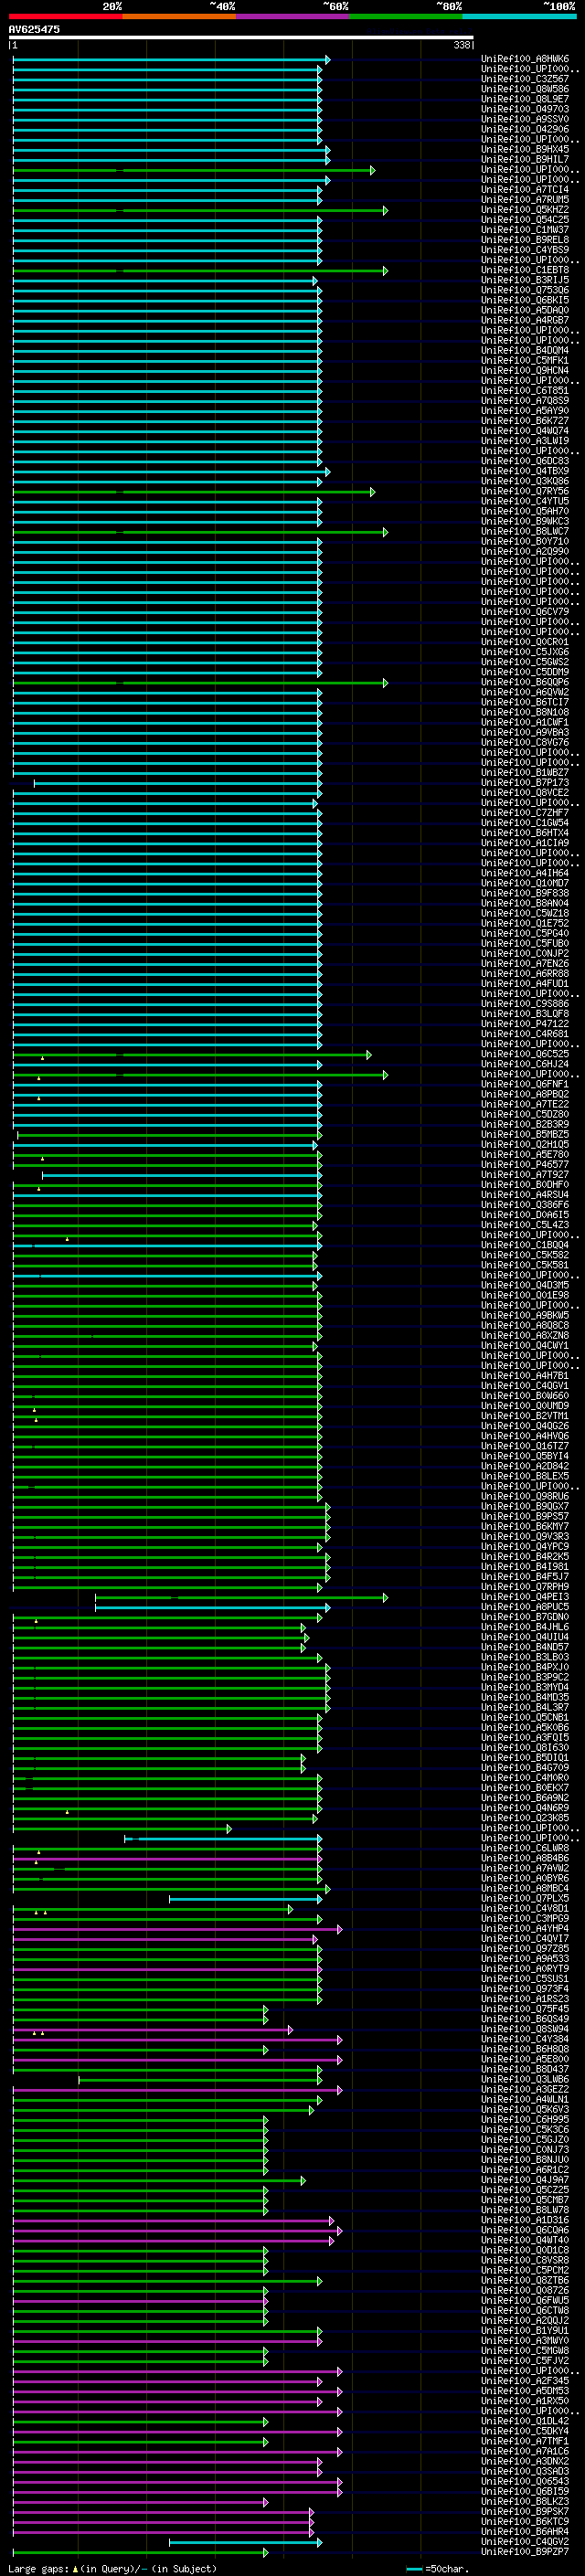The width and height of the screenshot is (585, 2576).
Task: Open the UniRef100_C3Z567 hit label
Action: click(525, 79)
